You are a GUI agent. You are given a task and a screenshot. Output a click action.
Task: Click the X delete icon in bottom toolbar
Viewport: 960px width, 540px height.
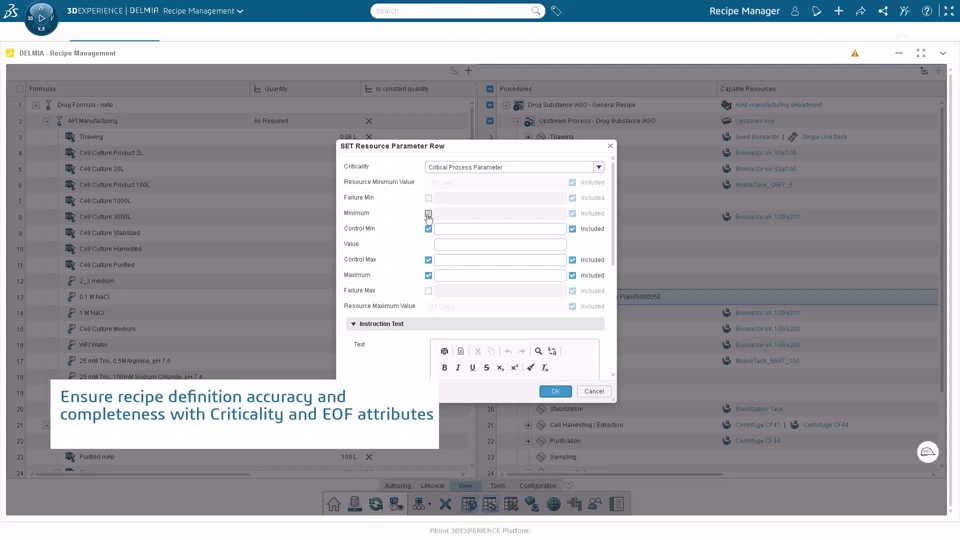tap(445, 504)
